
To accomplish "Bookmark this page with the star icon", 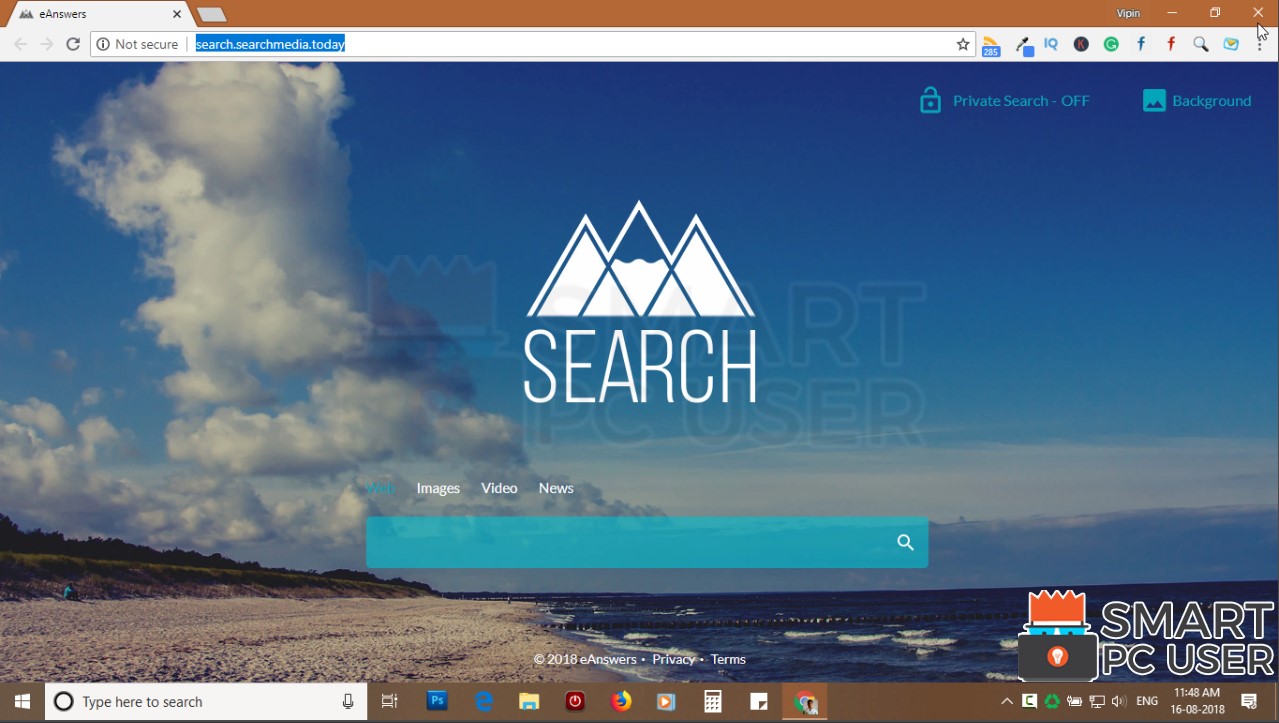I will (x=961, y=44).
